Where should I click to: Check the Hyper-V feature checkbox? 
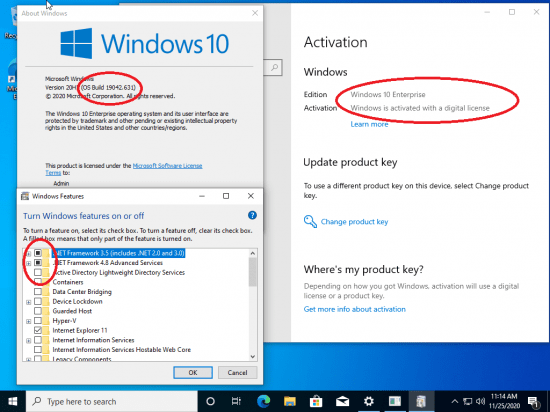pos(38,320)
